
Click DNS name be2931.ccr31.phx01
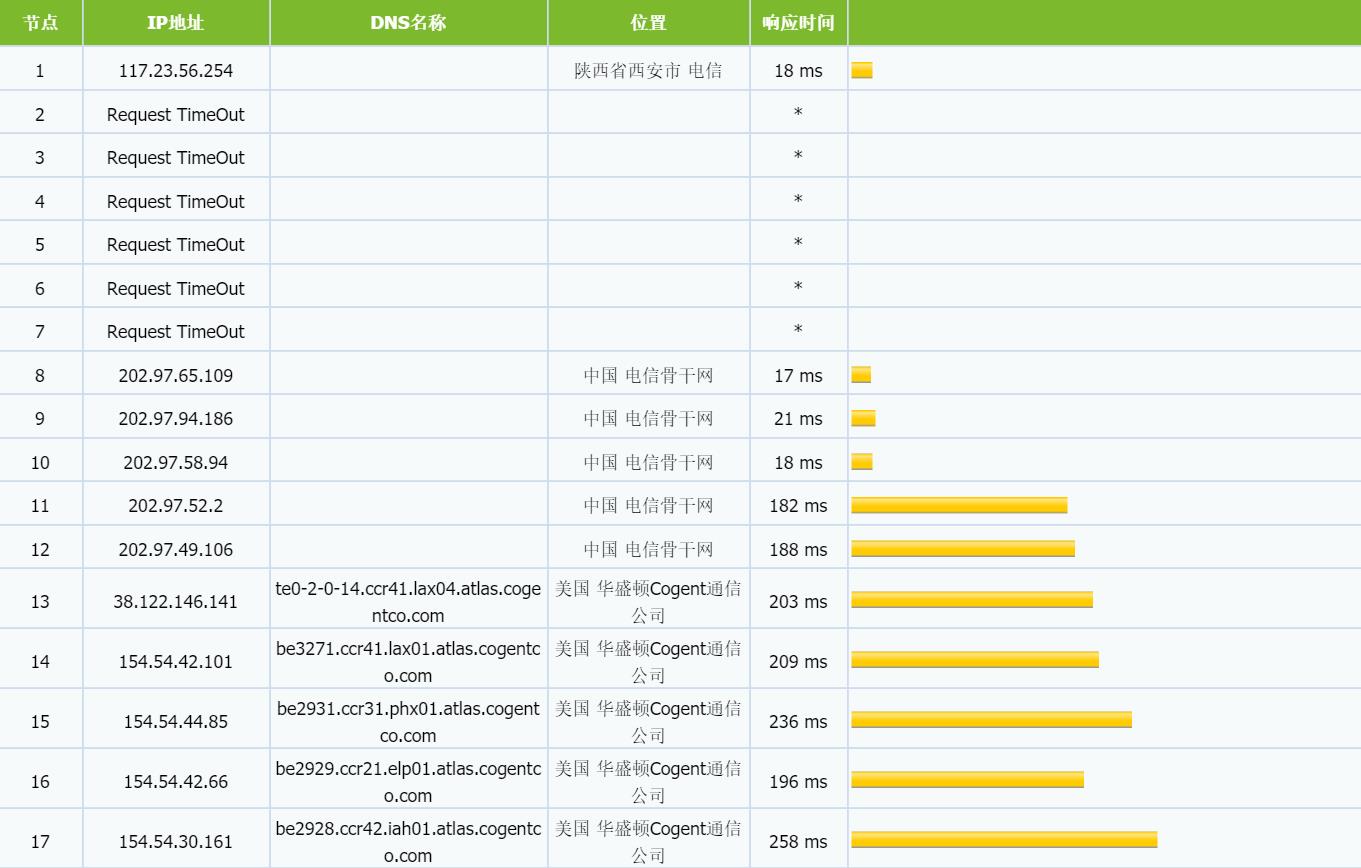coord(408,722)
